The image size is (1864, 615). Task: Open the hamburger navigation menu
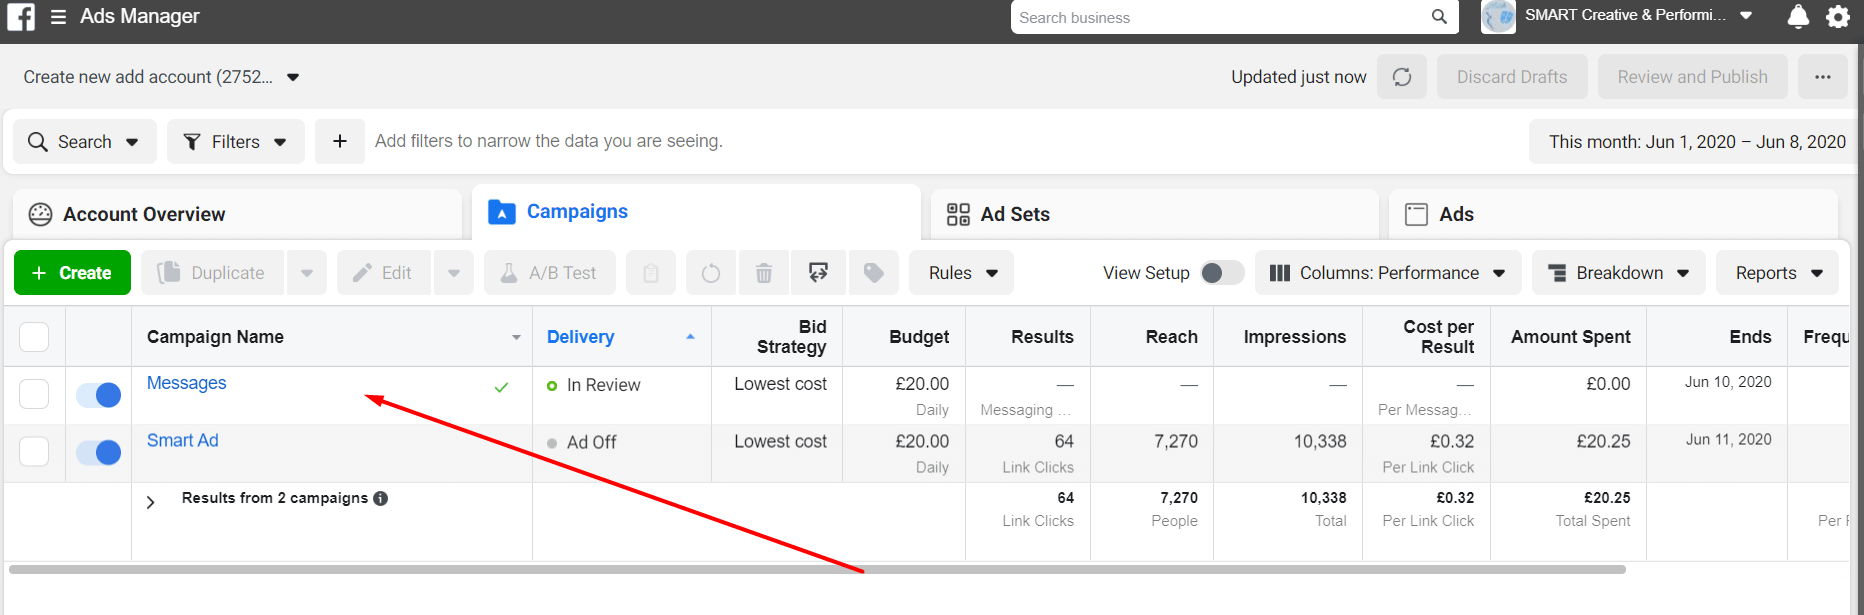click(59, 17)
